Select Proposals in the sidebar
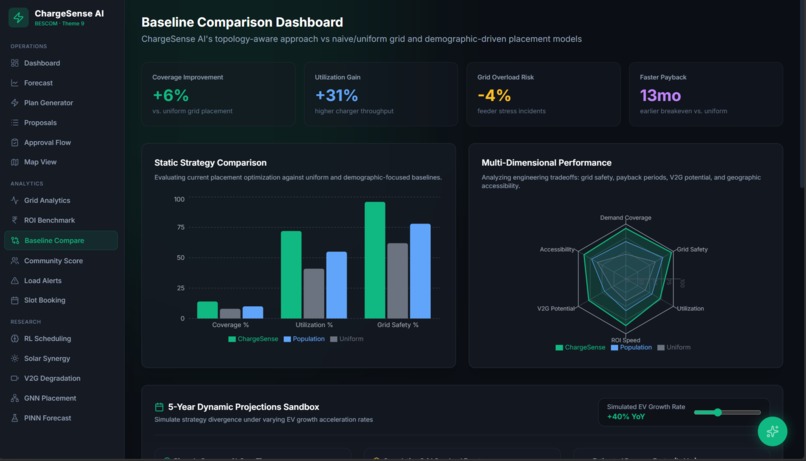This screenshot has width=806, height=461. point(61,122)
